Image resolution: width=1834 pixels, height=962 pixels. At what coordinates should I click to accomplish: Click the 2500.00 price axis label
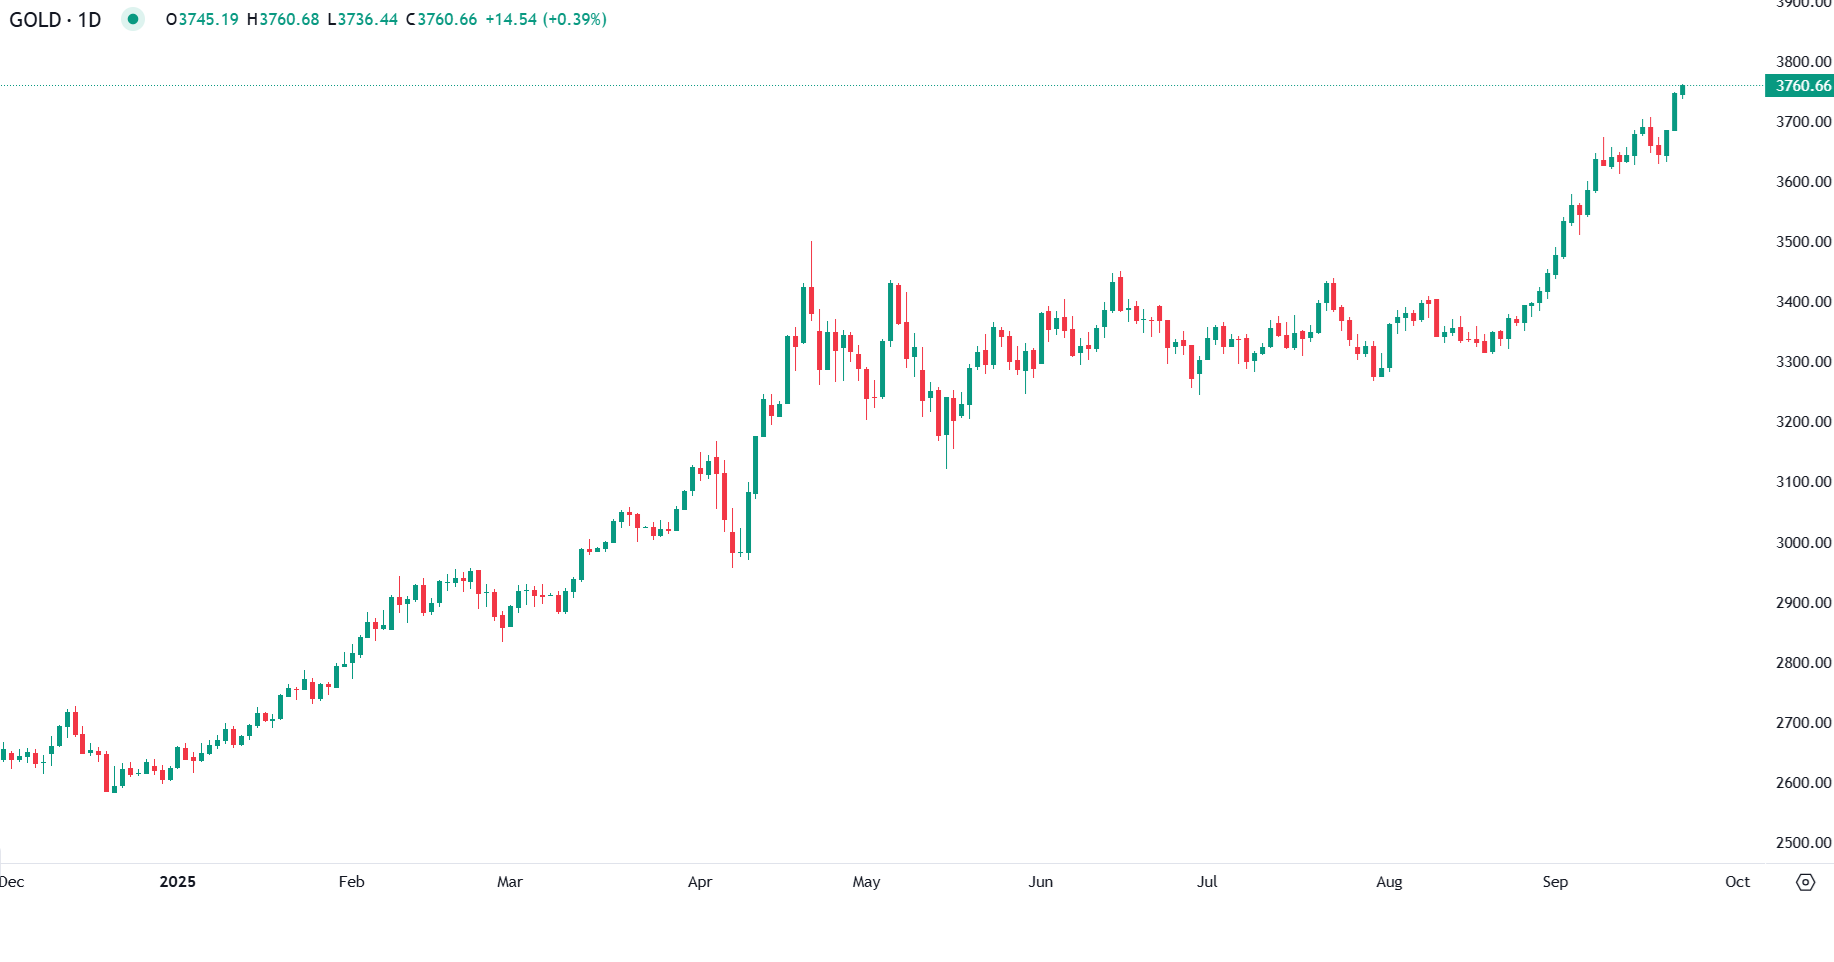pyautogui.click(x=1803, y=843)
